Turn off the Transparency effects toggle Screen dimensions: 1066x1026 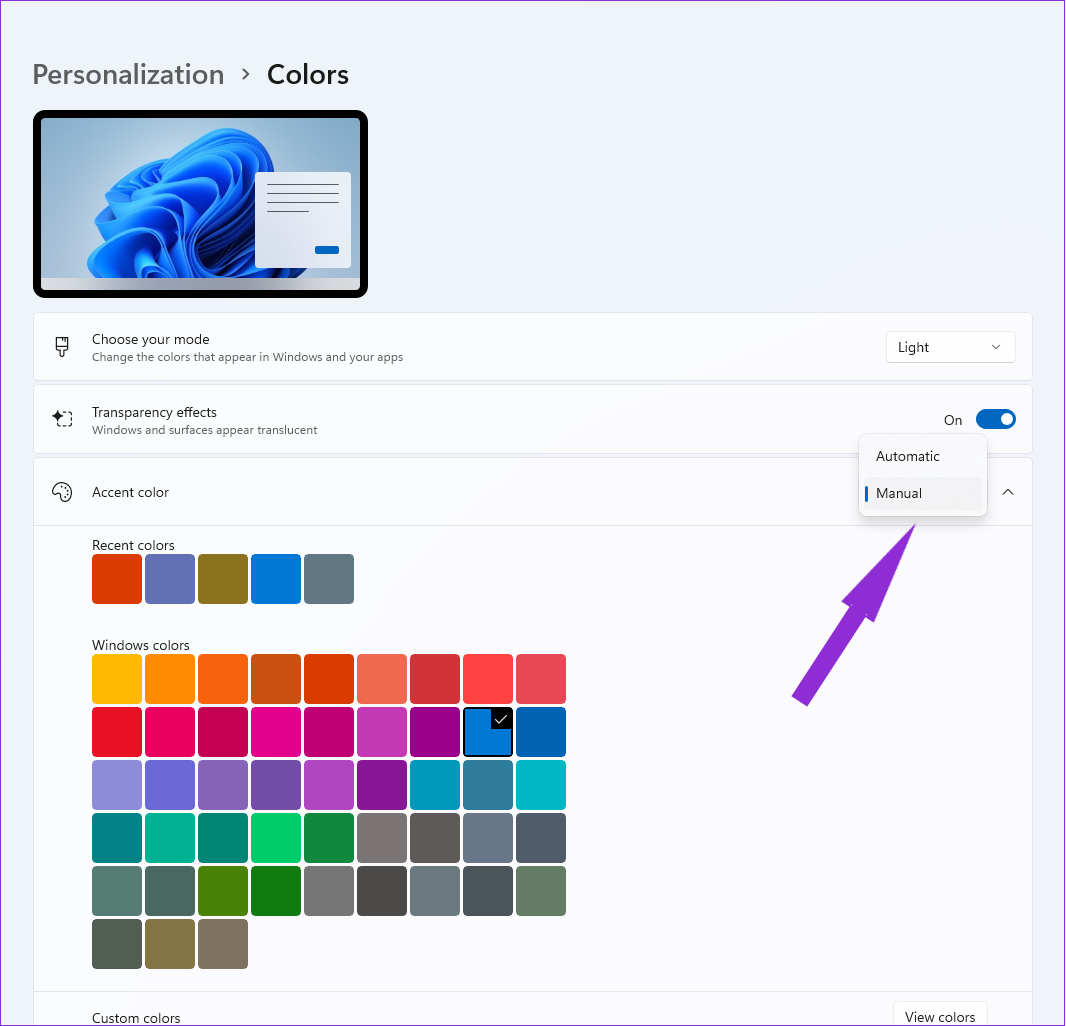click(995, 420)
